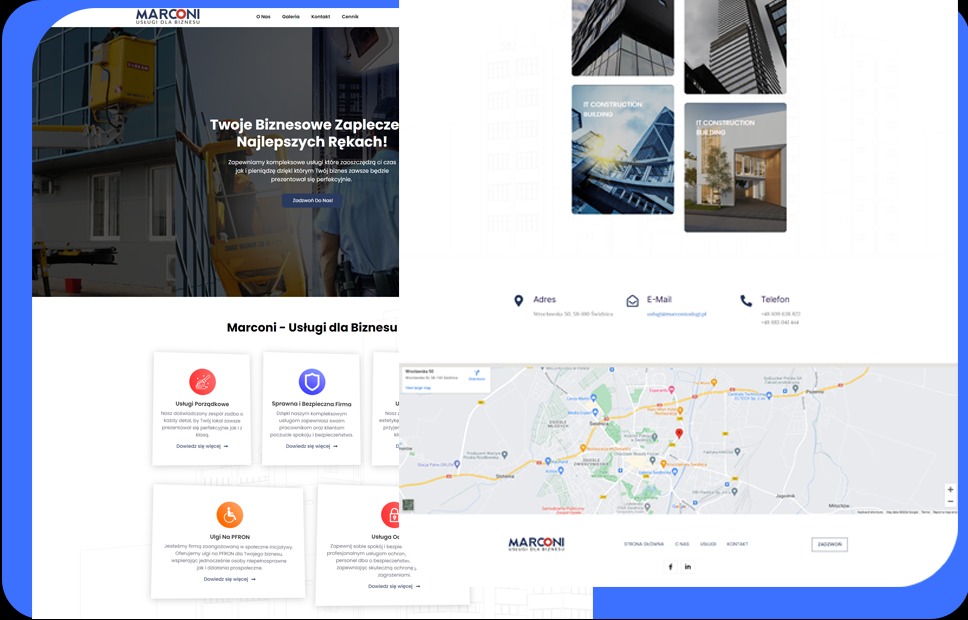
Task: Open O Nas in the top navigation
Action: click(262, 16)
